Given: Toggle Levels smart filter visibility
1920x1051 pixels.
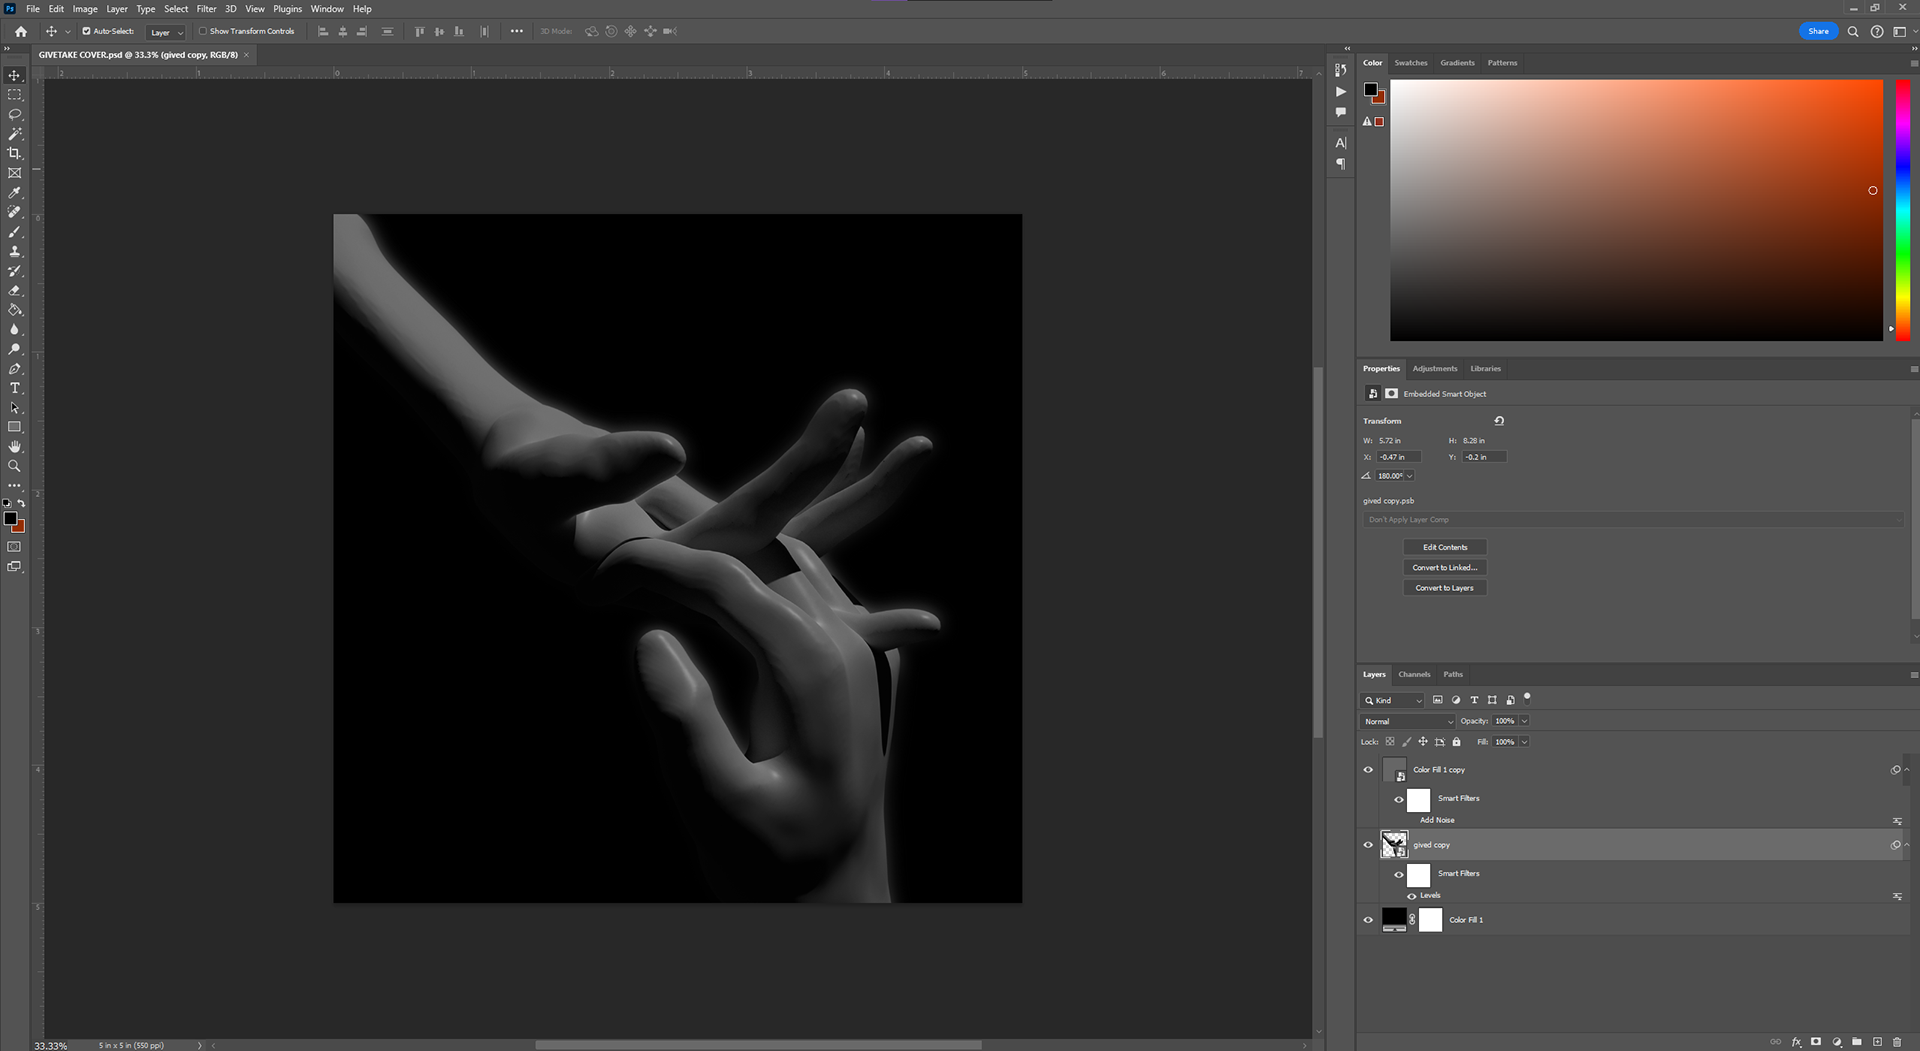Looking at the screenshot, I should [x=1412, y=896].
